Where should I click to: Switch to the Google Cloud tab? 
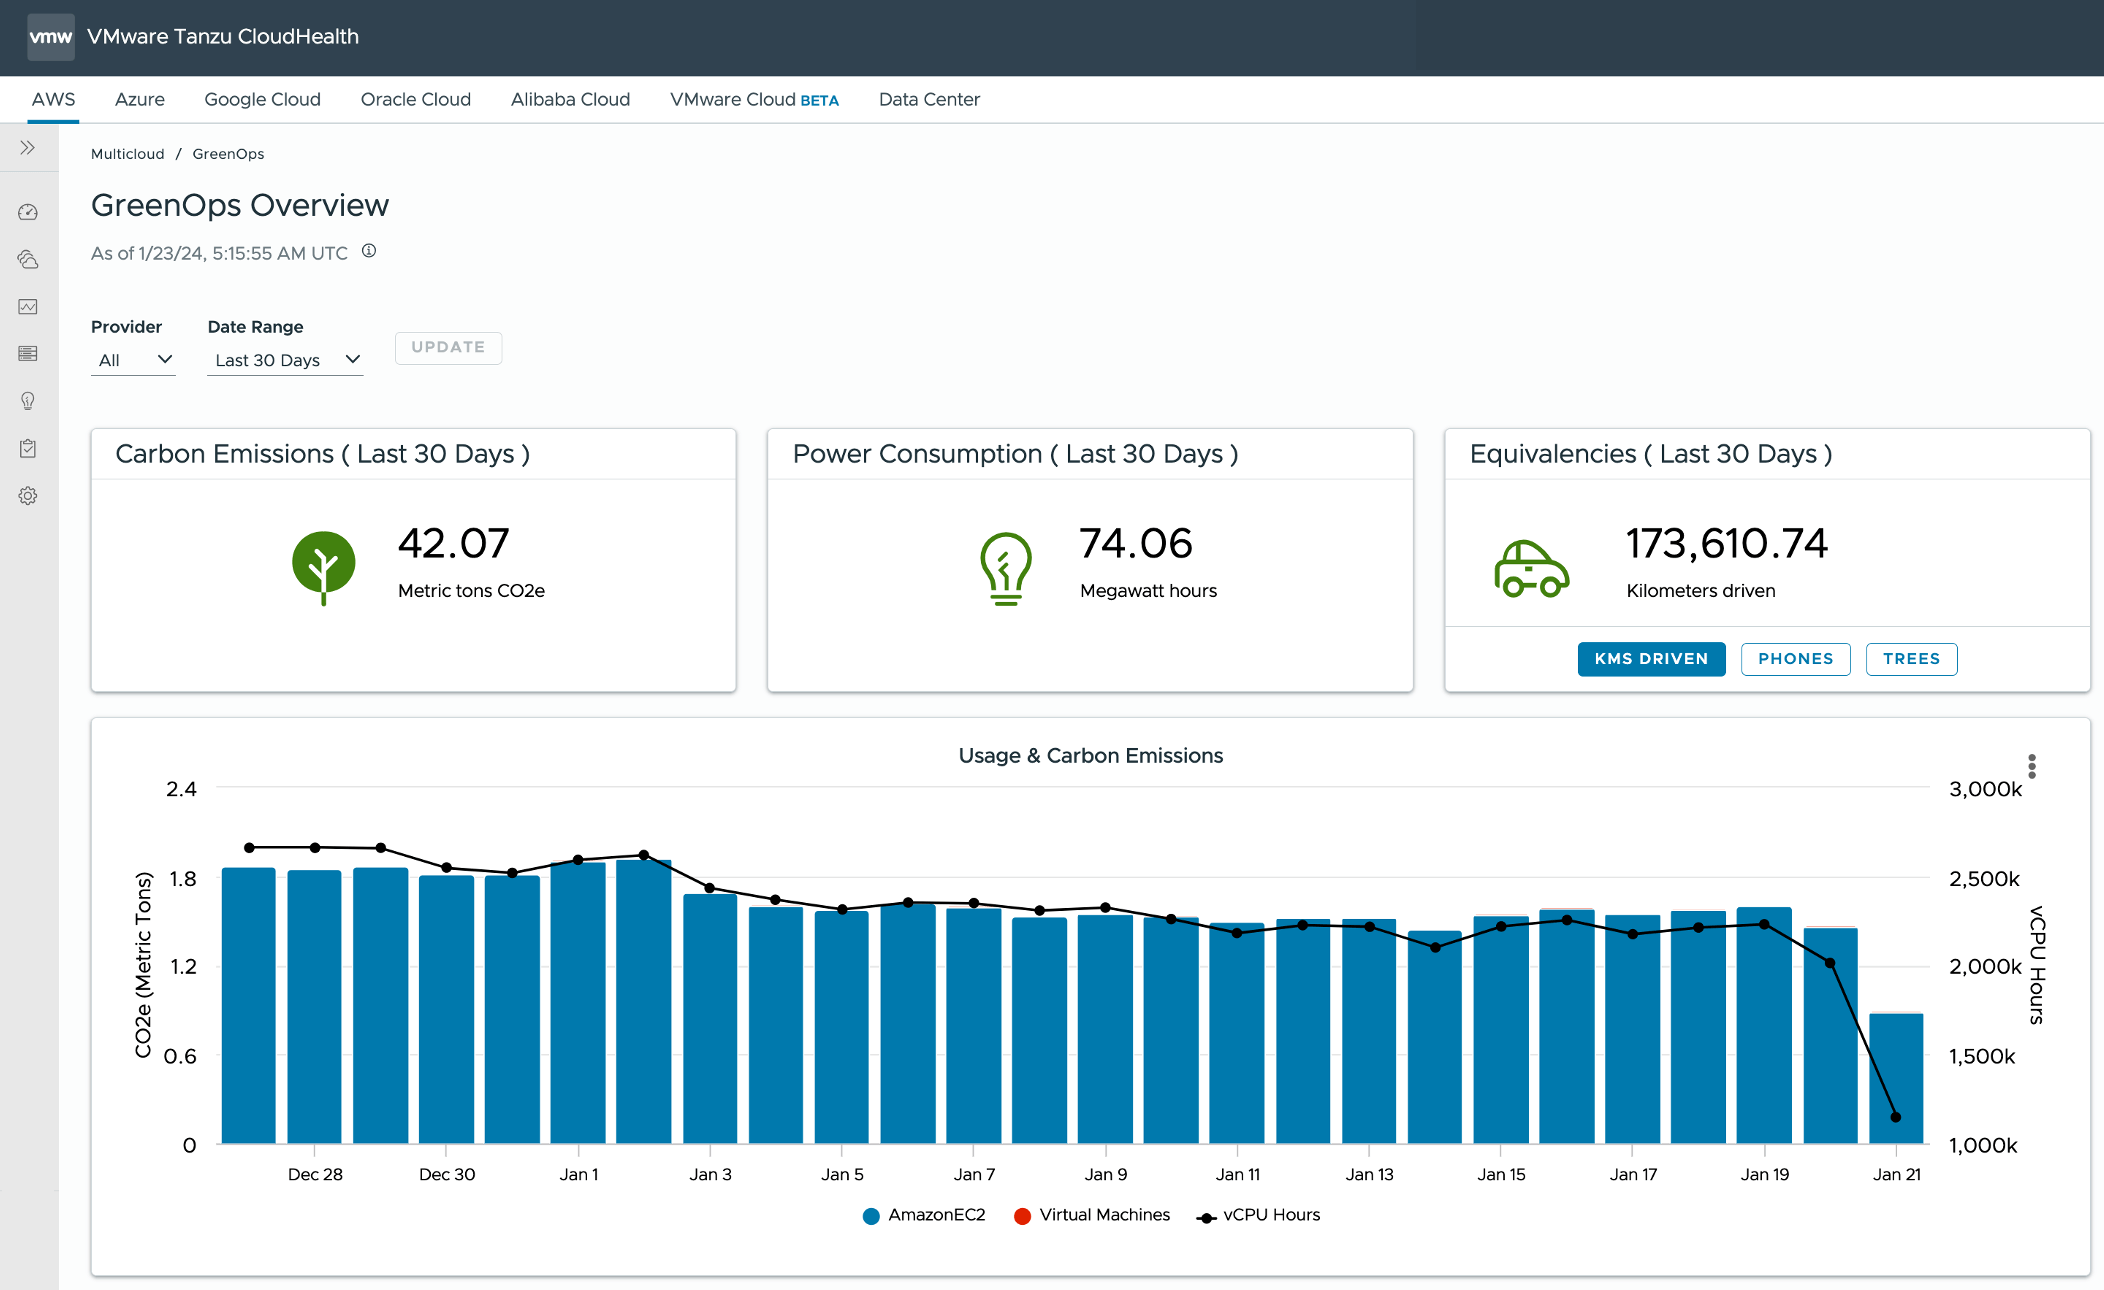pos(262,99)
